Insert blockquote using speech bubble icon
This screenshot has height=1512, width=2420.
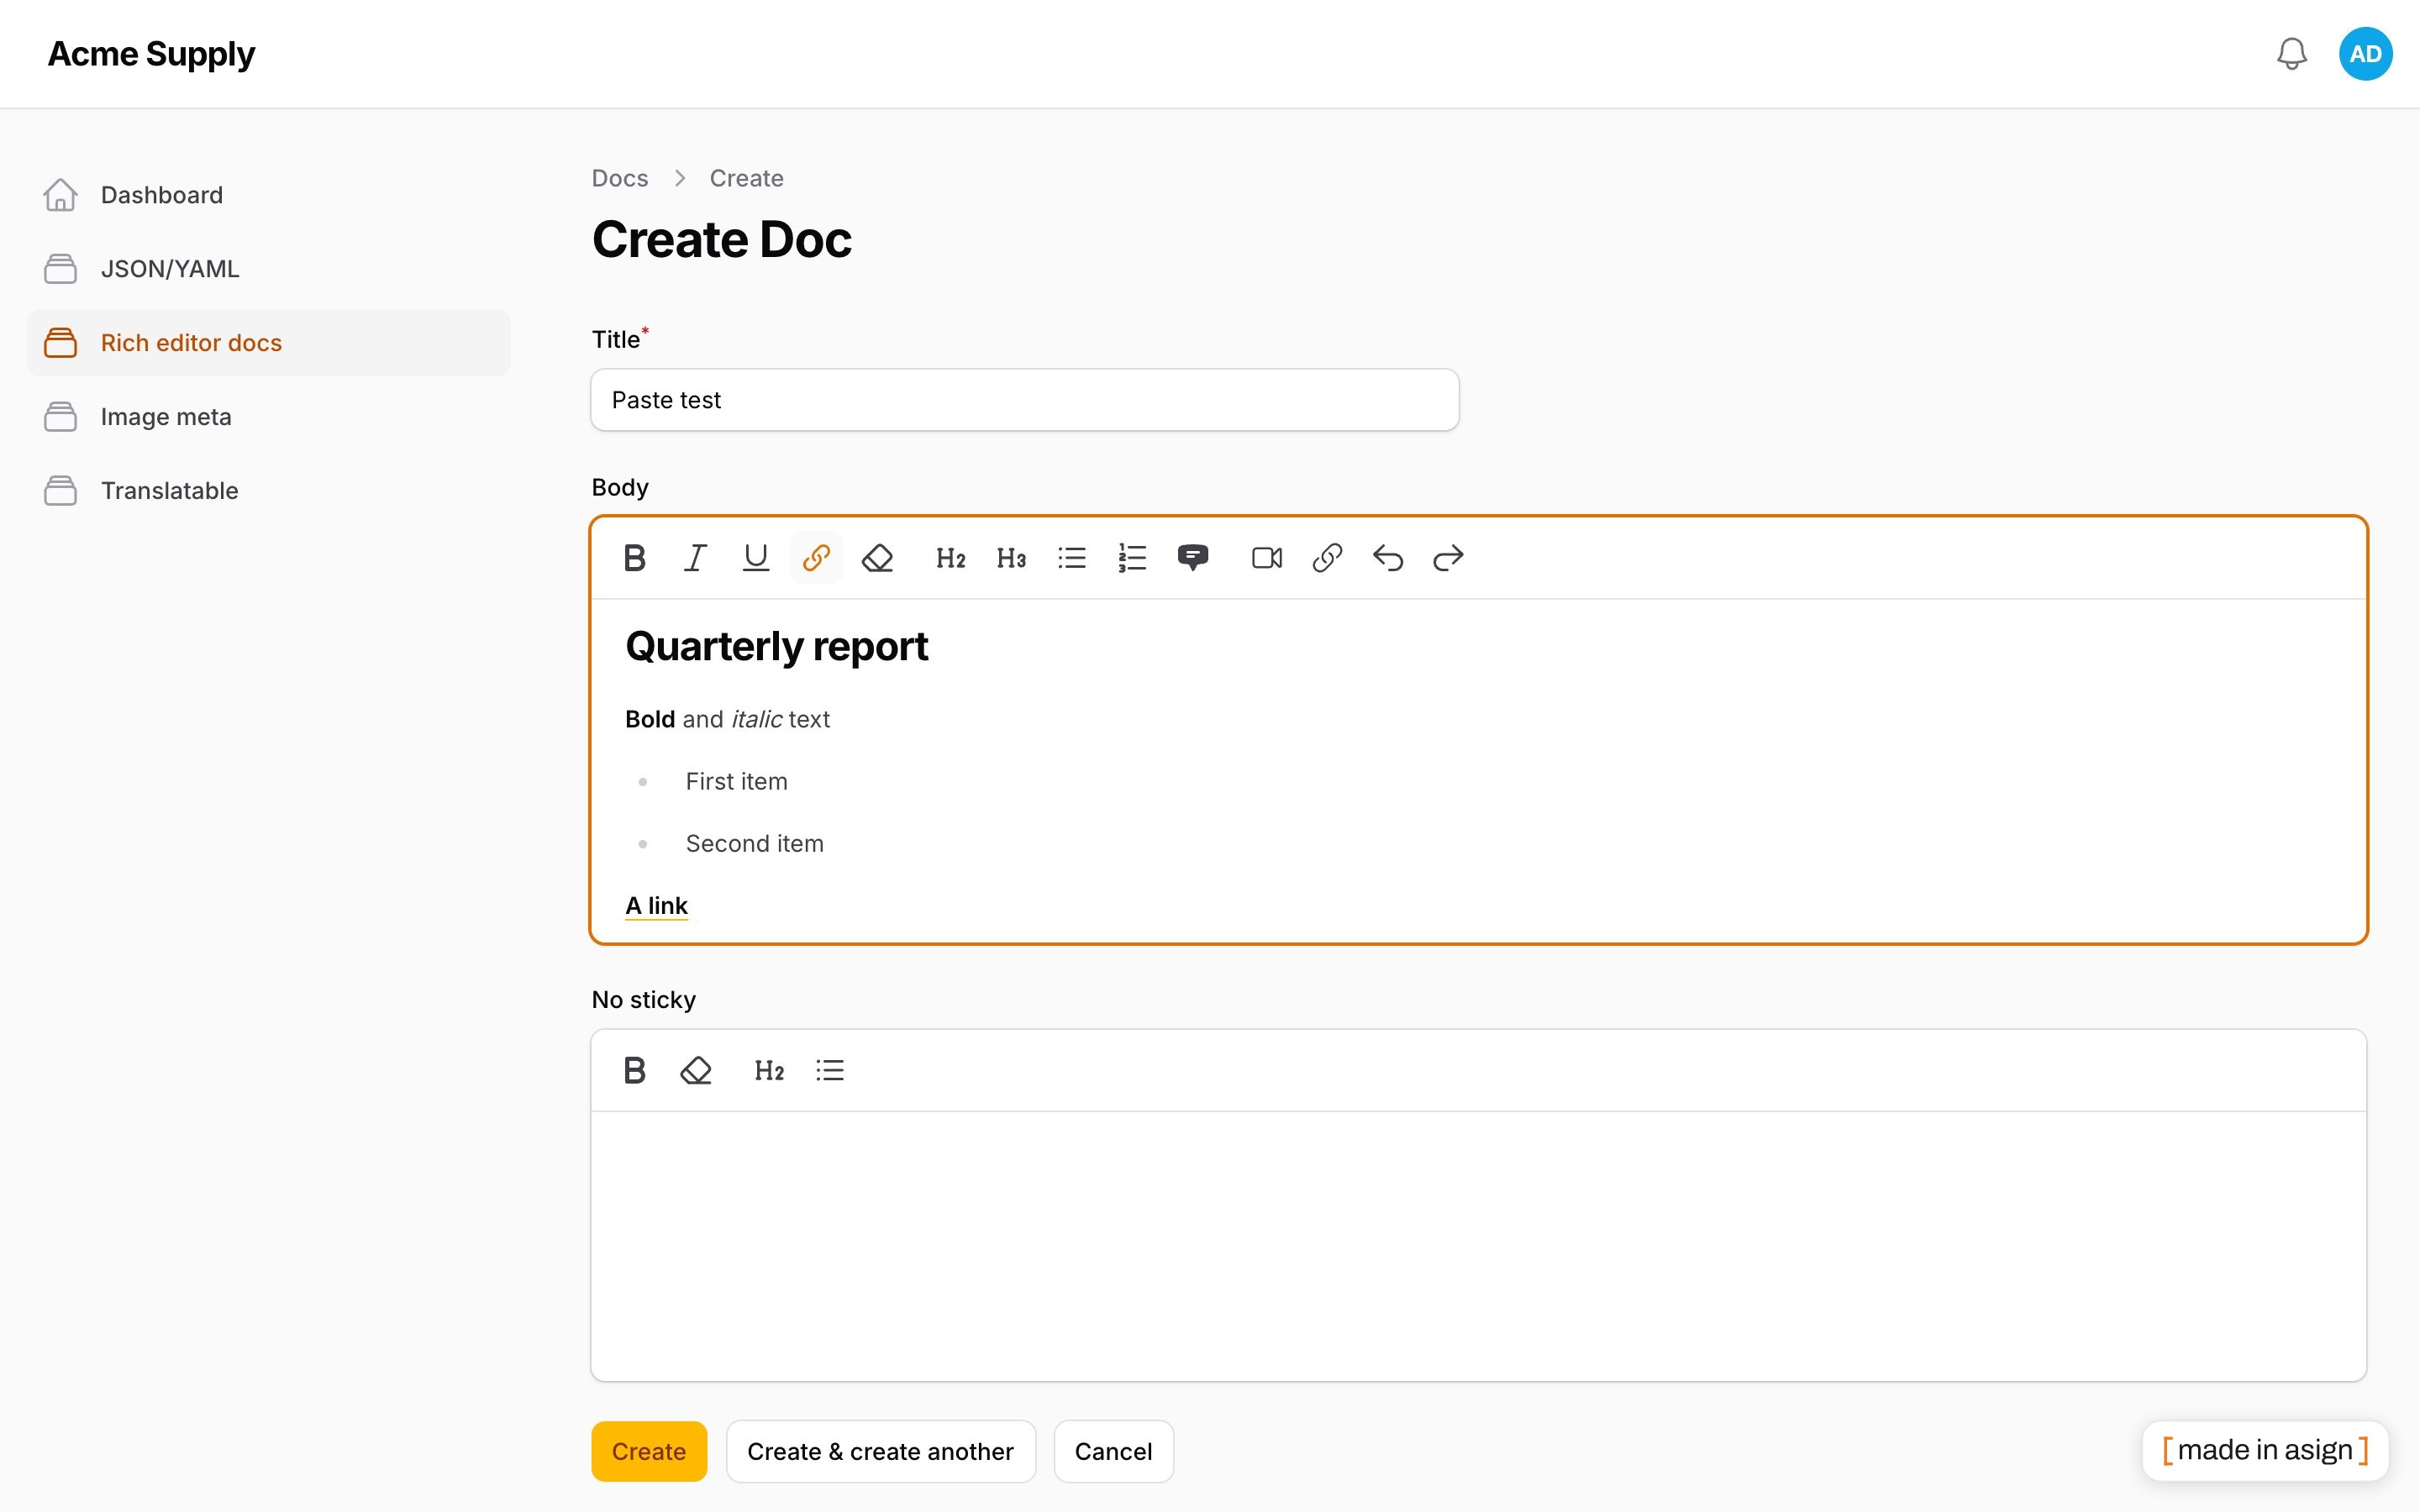tap(1193, 558)
